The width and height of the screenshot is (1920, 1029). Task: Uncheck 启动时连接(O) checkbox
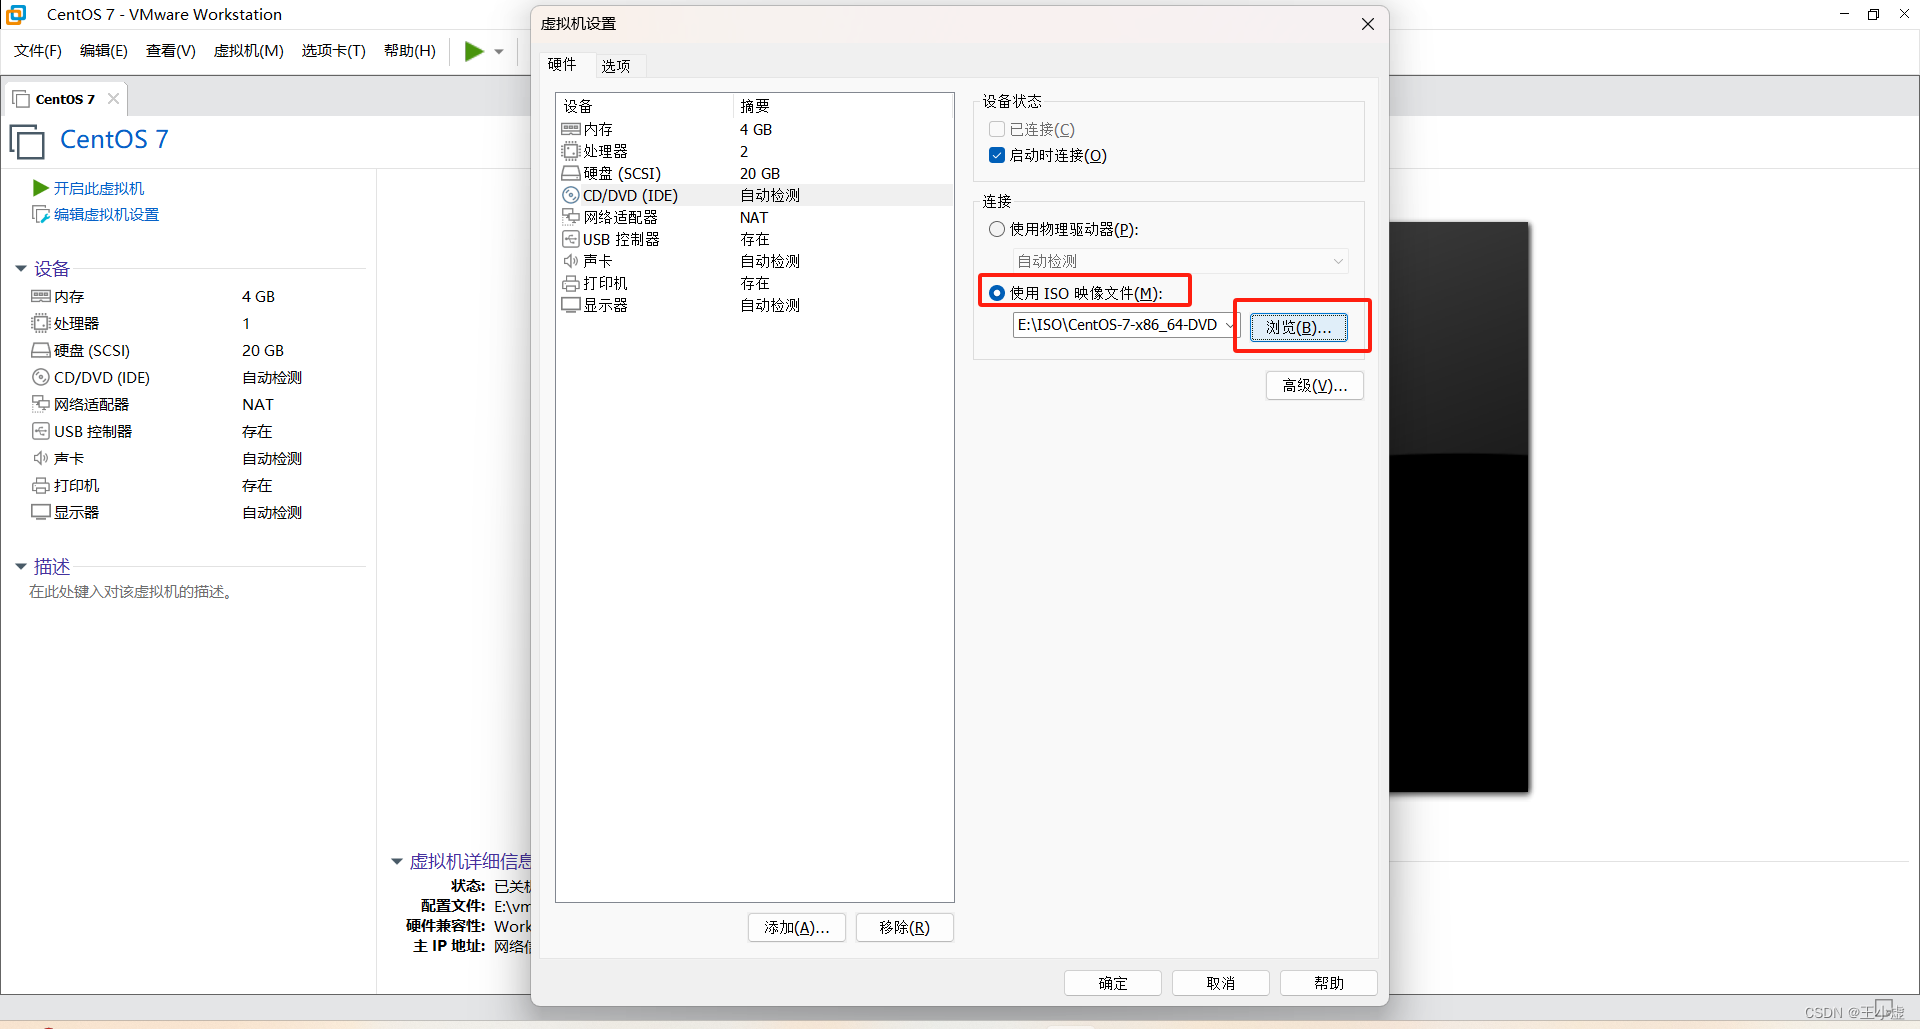(997, 155)
